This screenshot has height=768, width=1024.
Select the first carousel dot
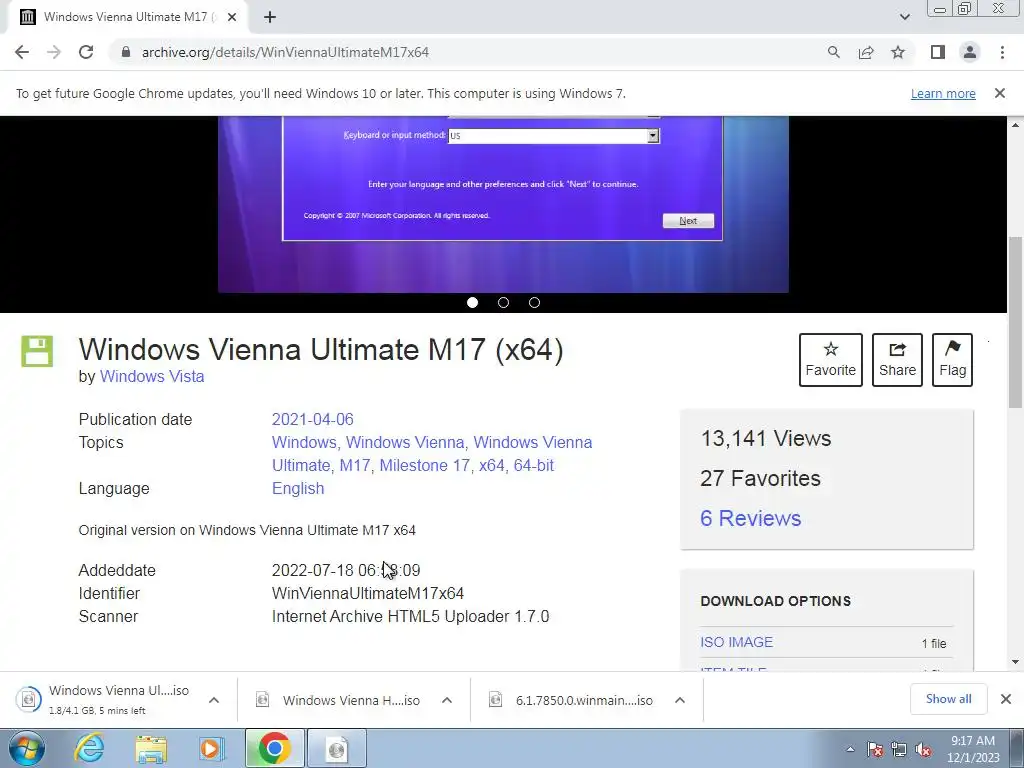(473, 302)
